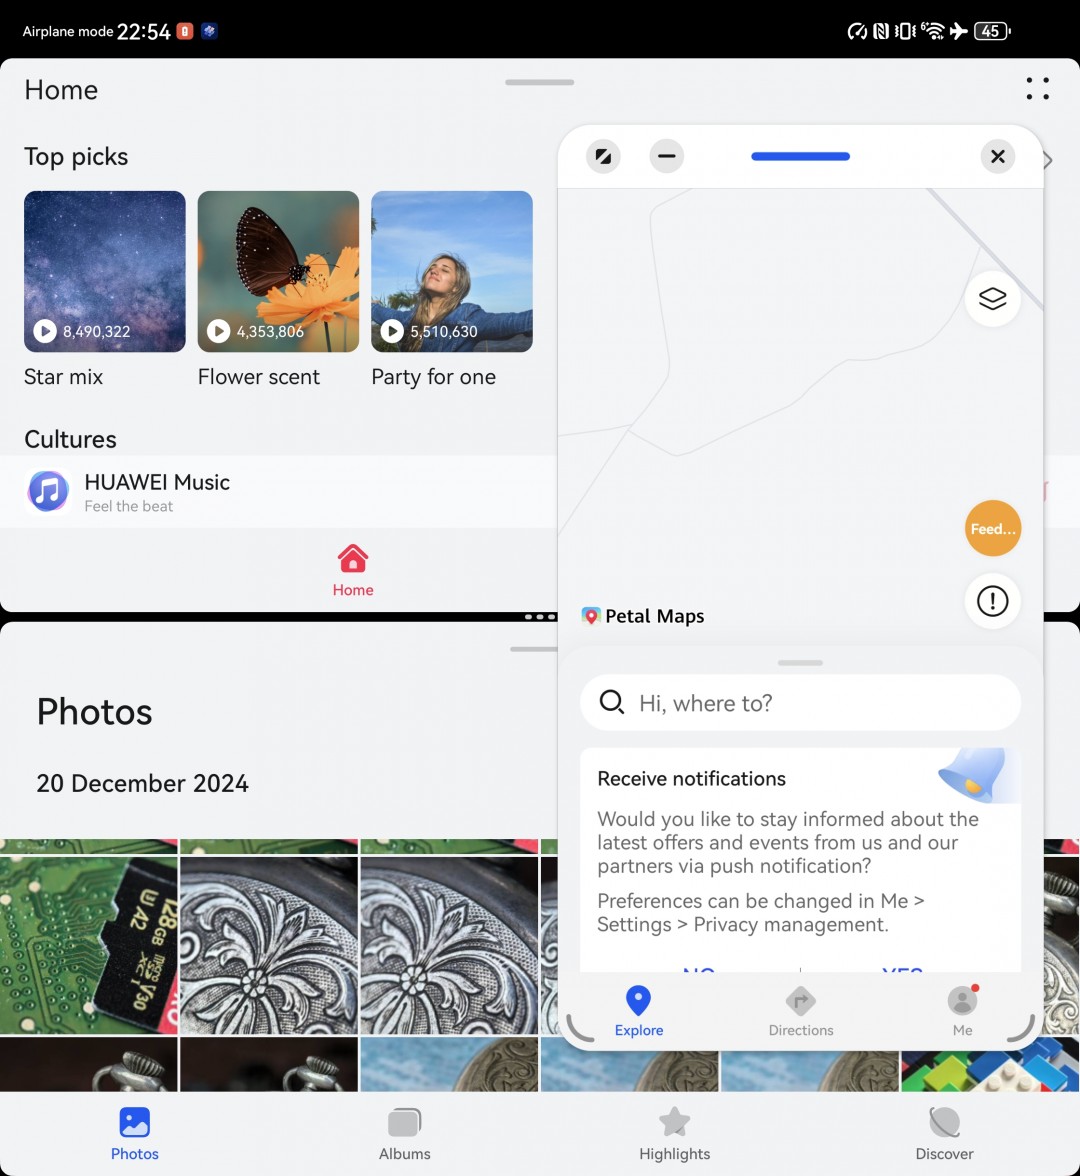
Task: Tap the report issue exclamation icon
Action: coord(992,601)
